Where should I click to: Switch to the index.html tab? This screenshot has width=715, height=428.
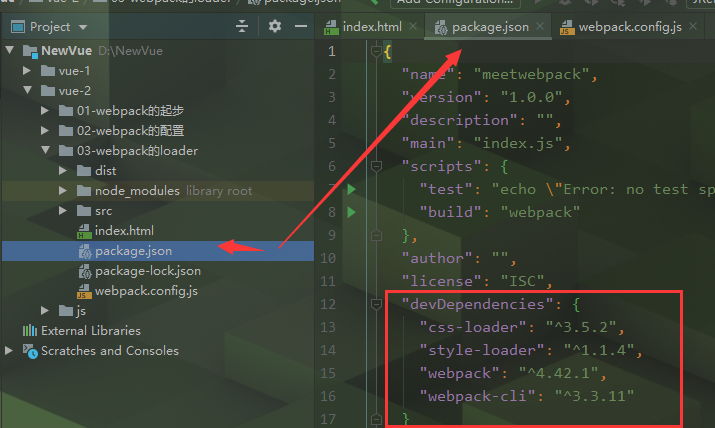click(372, 27)
